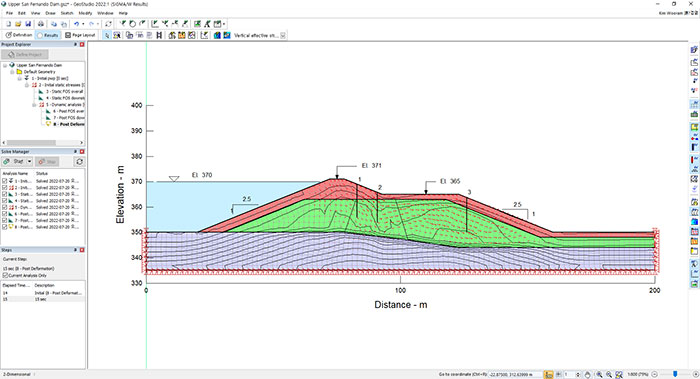Uncheck the analysis 8 - Post checkbox in Solve Manager
The height and width of the screenshot is (379, 700).
pyautogui.click(x=5, y=227)
